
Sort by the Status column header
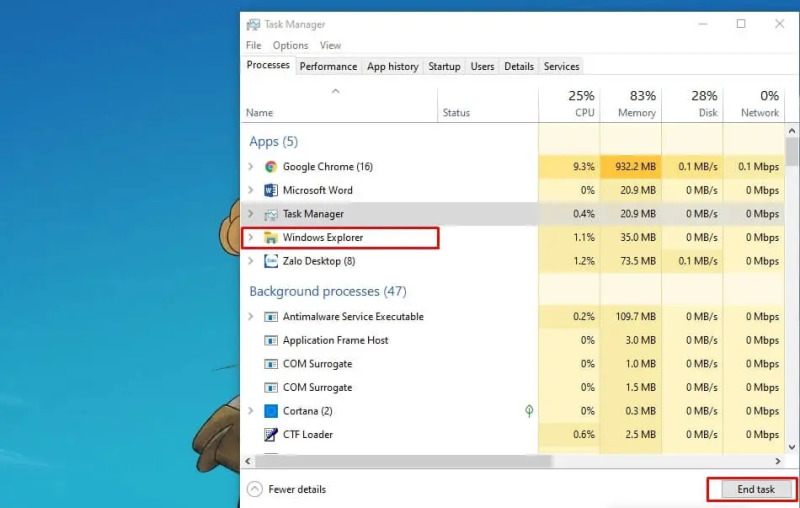(488, 105)
